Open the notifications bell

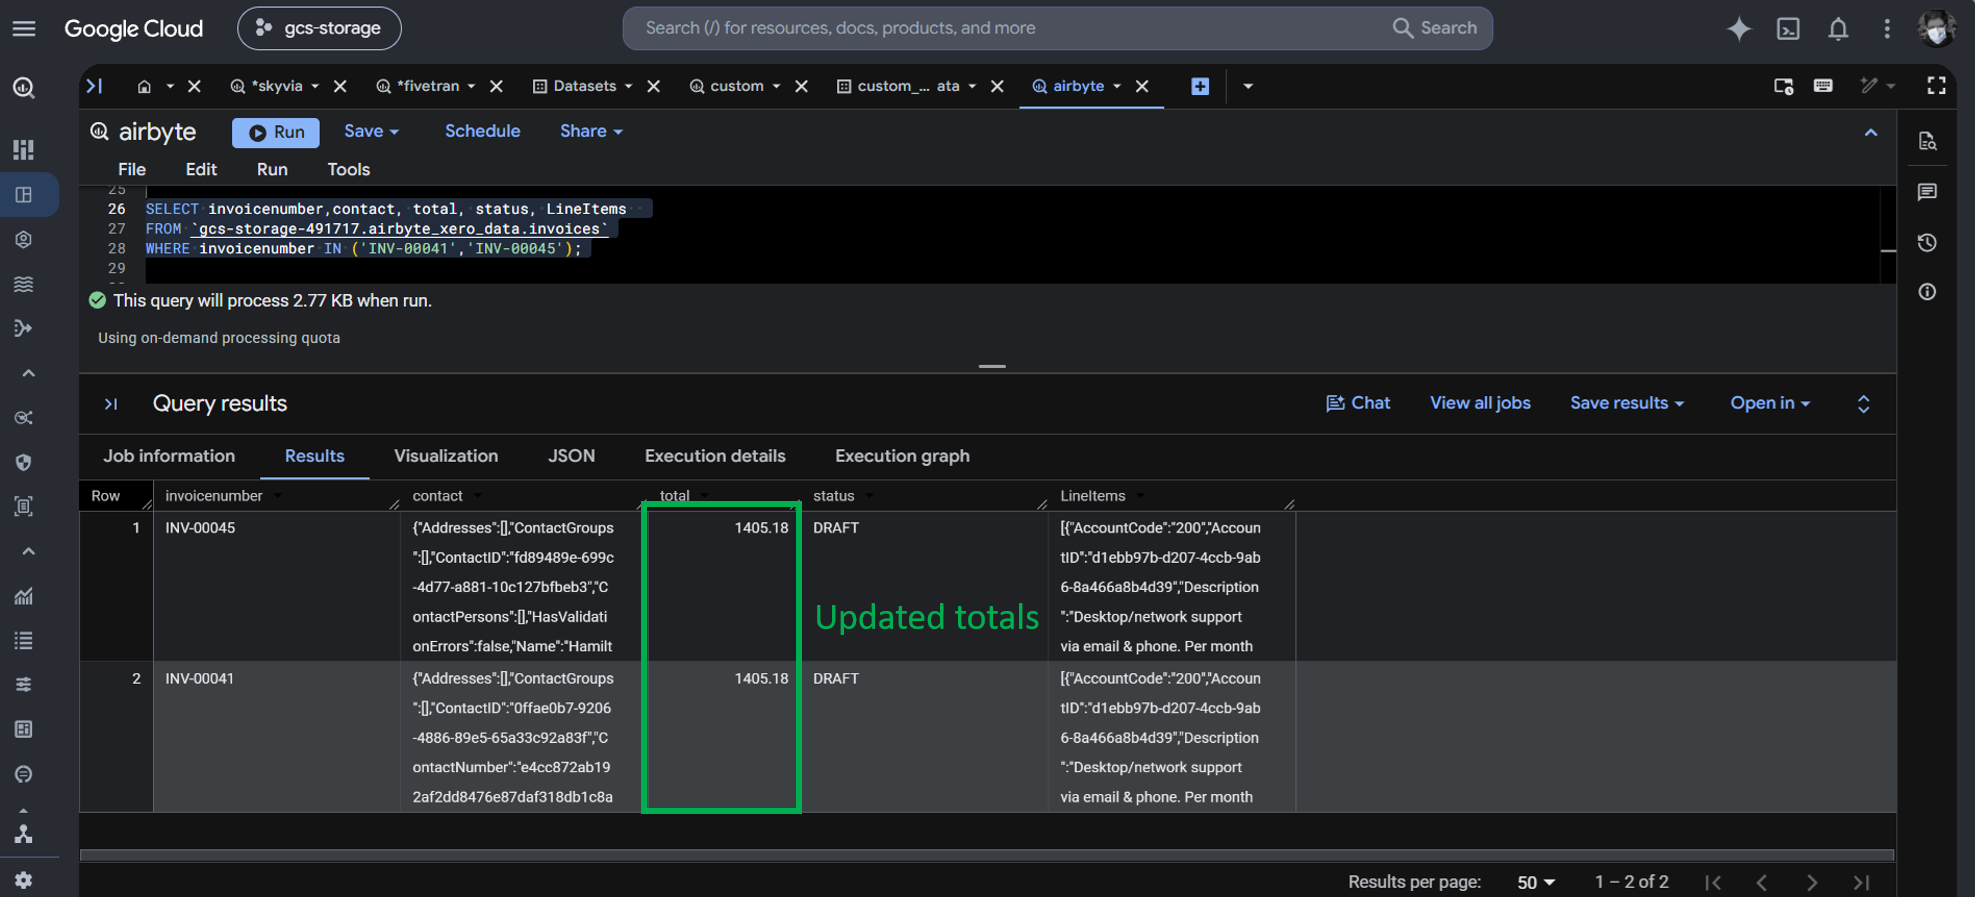pos(1838,28)
